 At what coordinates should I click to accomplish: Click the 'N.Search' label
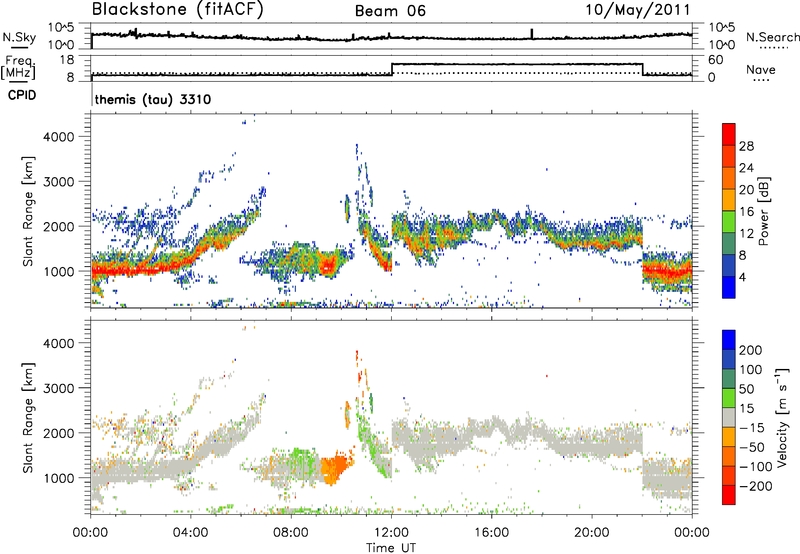point(772,37)
